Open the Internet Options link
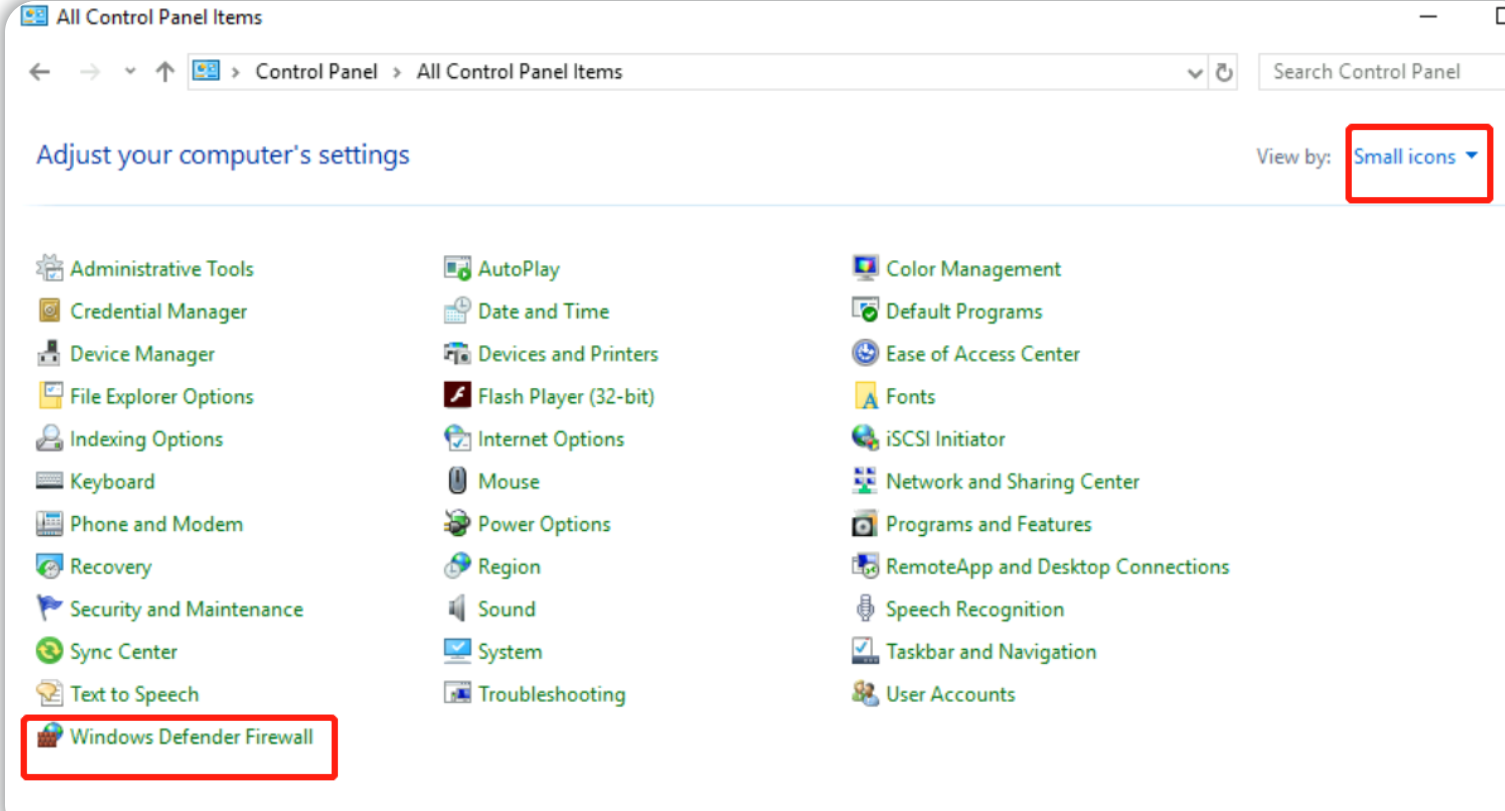The height and width of the screenshot is (811, 1505). click(551, 439)
